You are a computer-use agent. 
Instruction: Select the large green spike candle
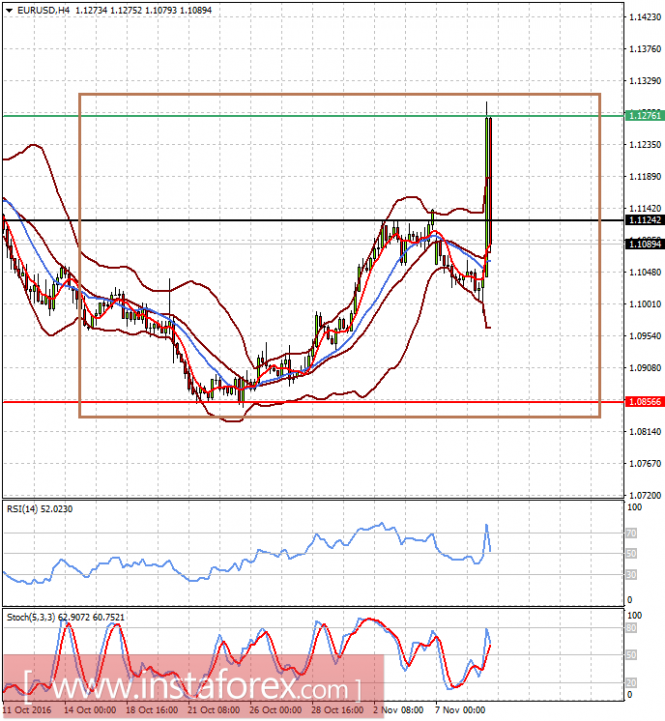point(487,197)
